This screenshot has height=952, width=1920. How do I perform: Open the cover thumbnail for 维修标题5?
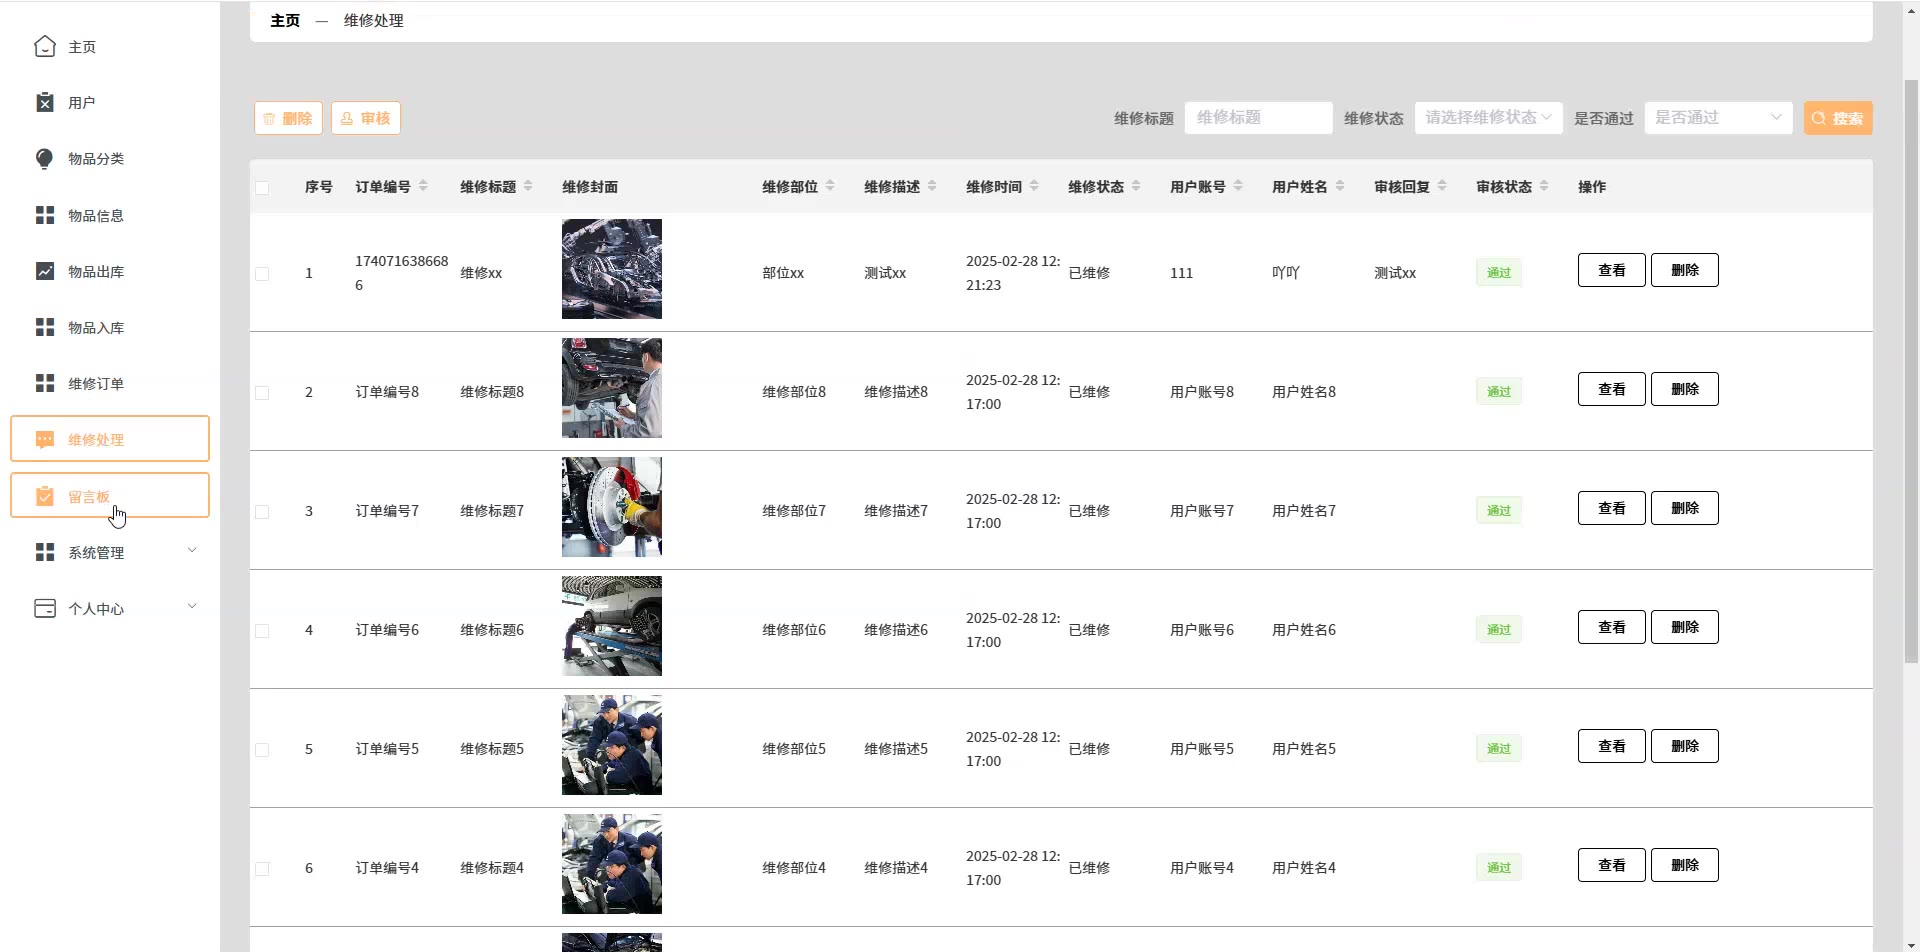612,745
